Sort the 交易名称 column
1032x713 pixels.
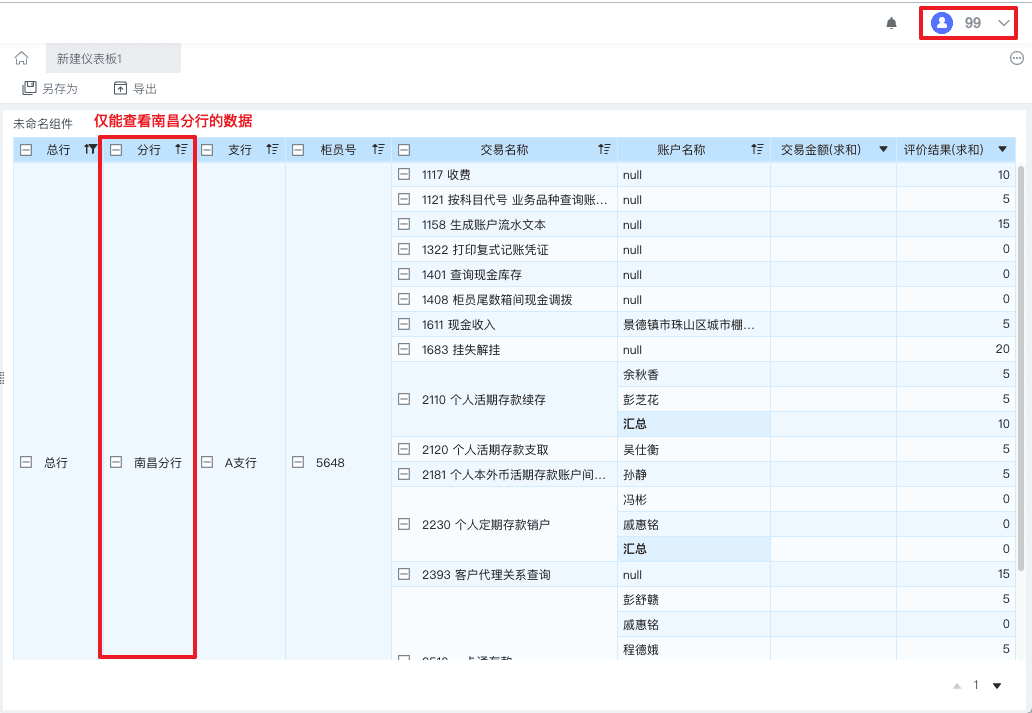(604, 149)
